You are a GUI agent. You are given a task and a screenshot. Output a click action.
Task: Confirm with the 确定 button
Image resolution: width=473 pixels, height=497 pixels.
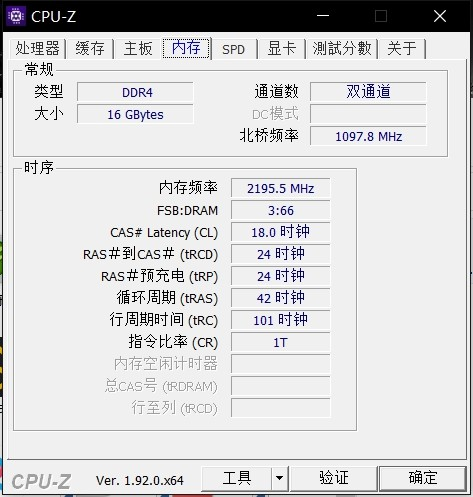(x=423, y=478)
